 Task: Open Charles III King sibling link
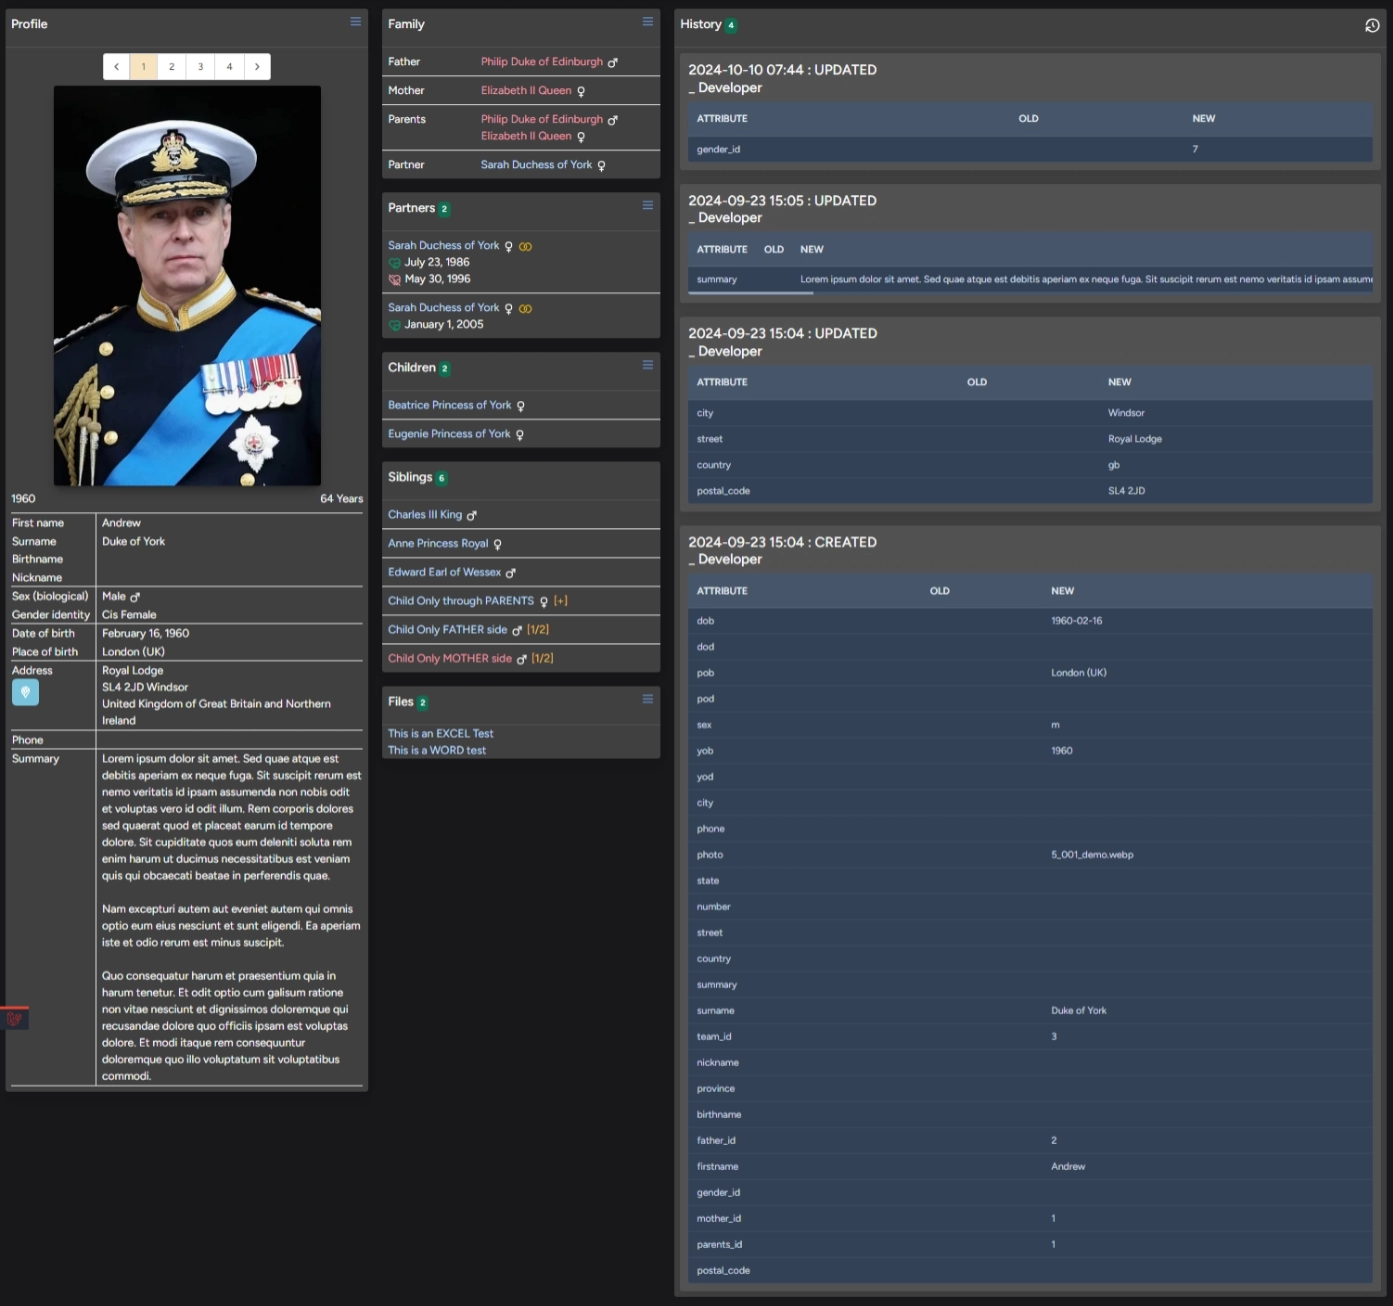coord(425,515)
